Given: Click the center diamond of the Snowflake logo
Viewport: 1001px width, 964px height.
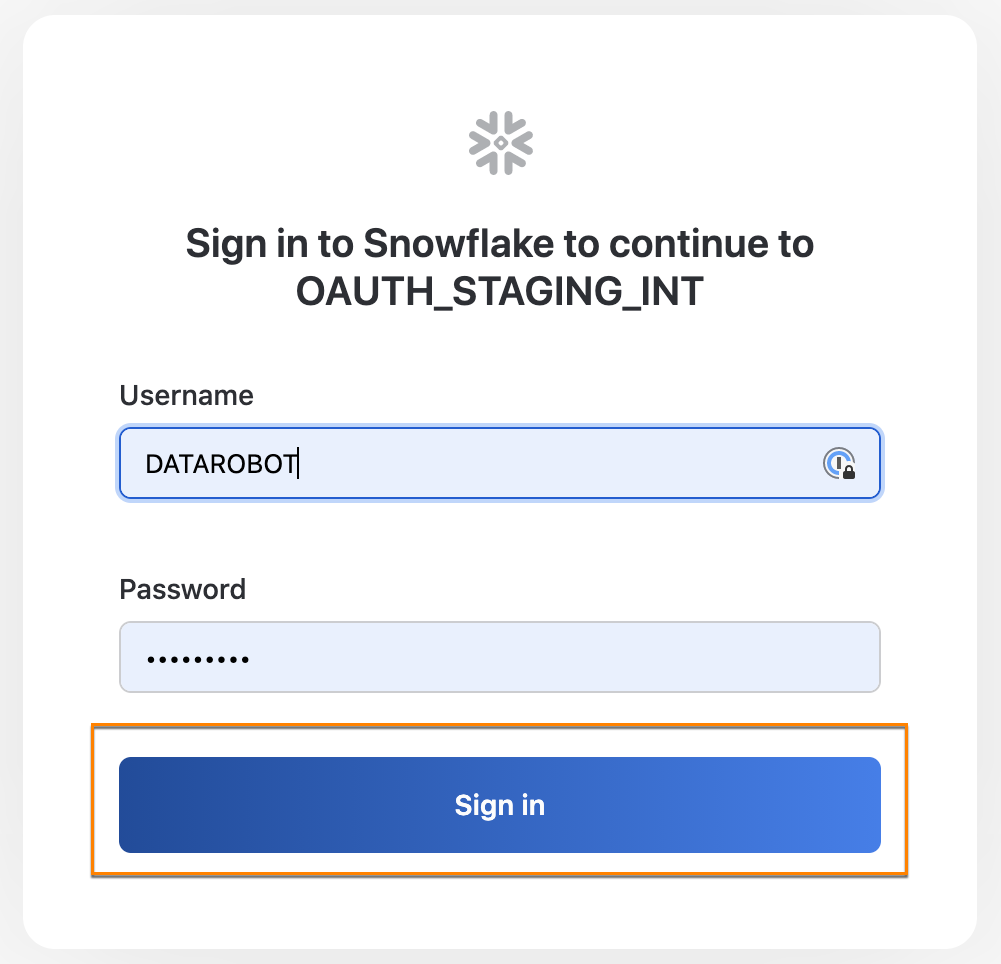Looking at the screenshot, I should 500,143.
